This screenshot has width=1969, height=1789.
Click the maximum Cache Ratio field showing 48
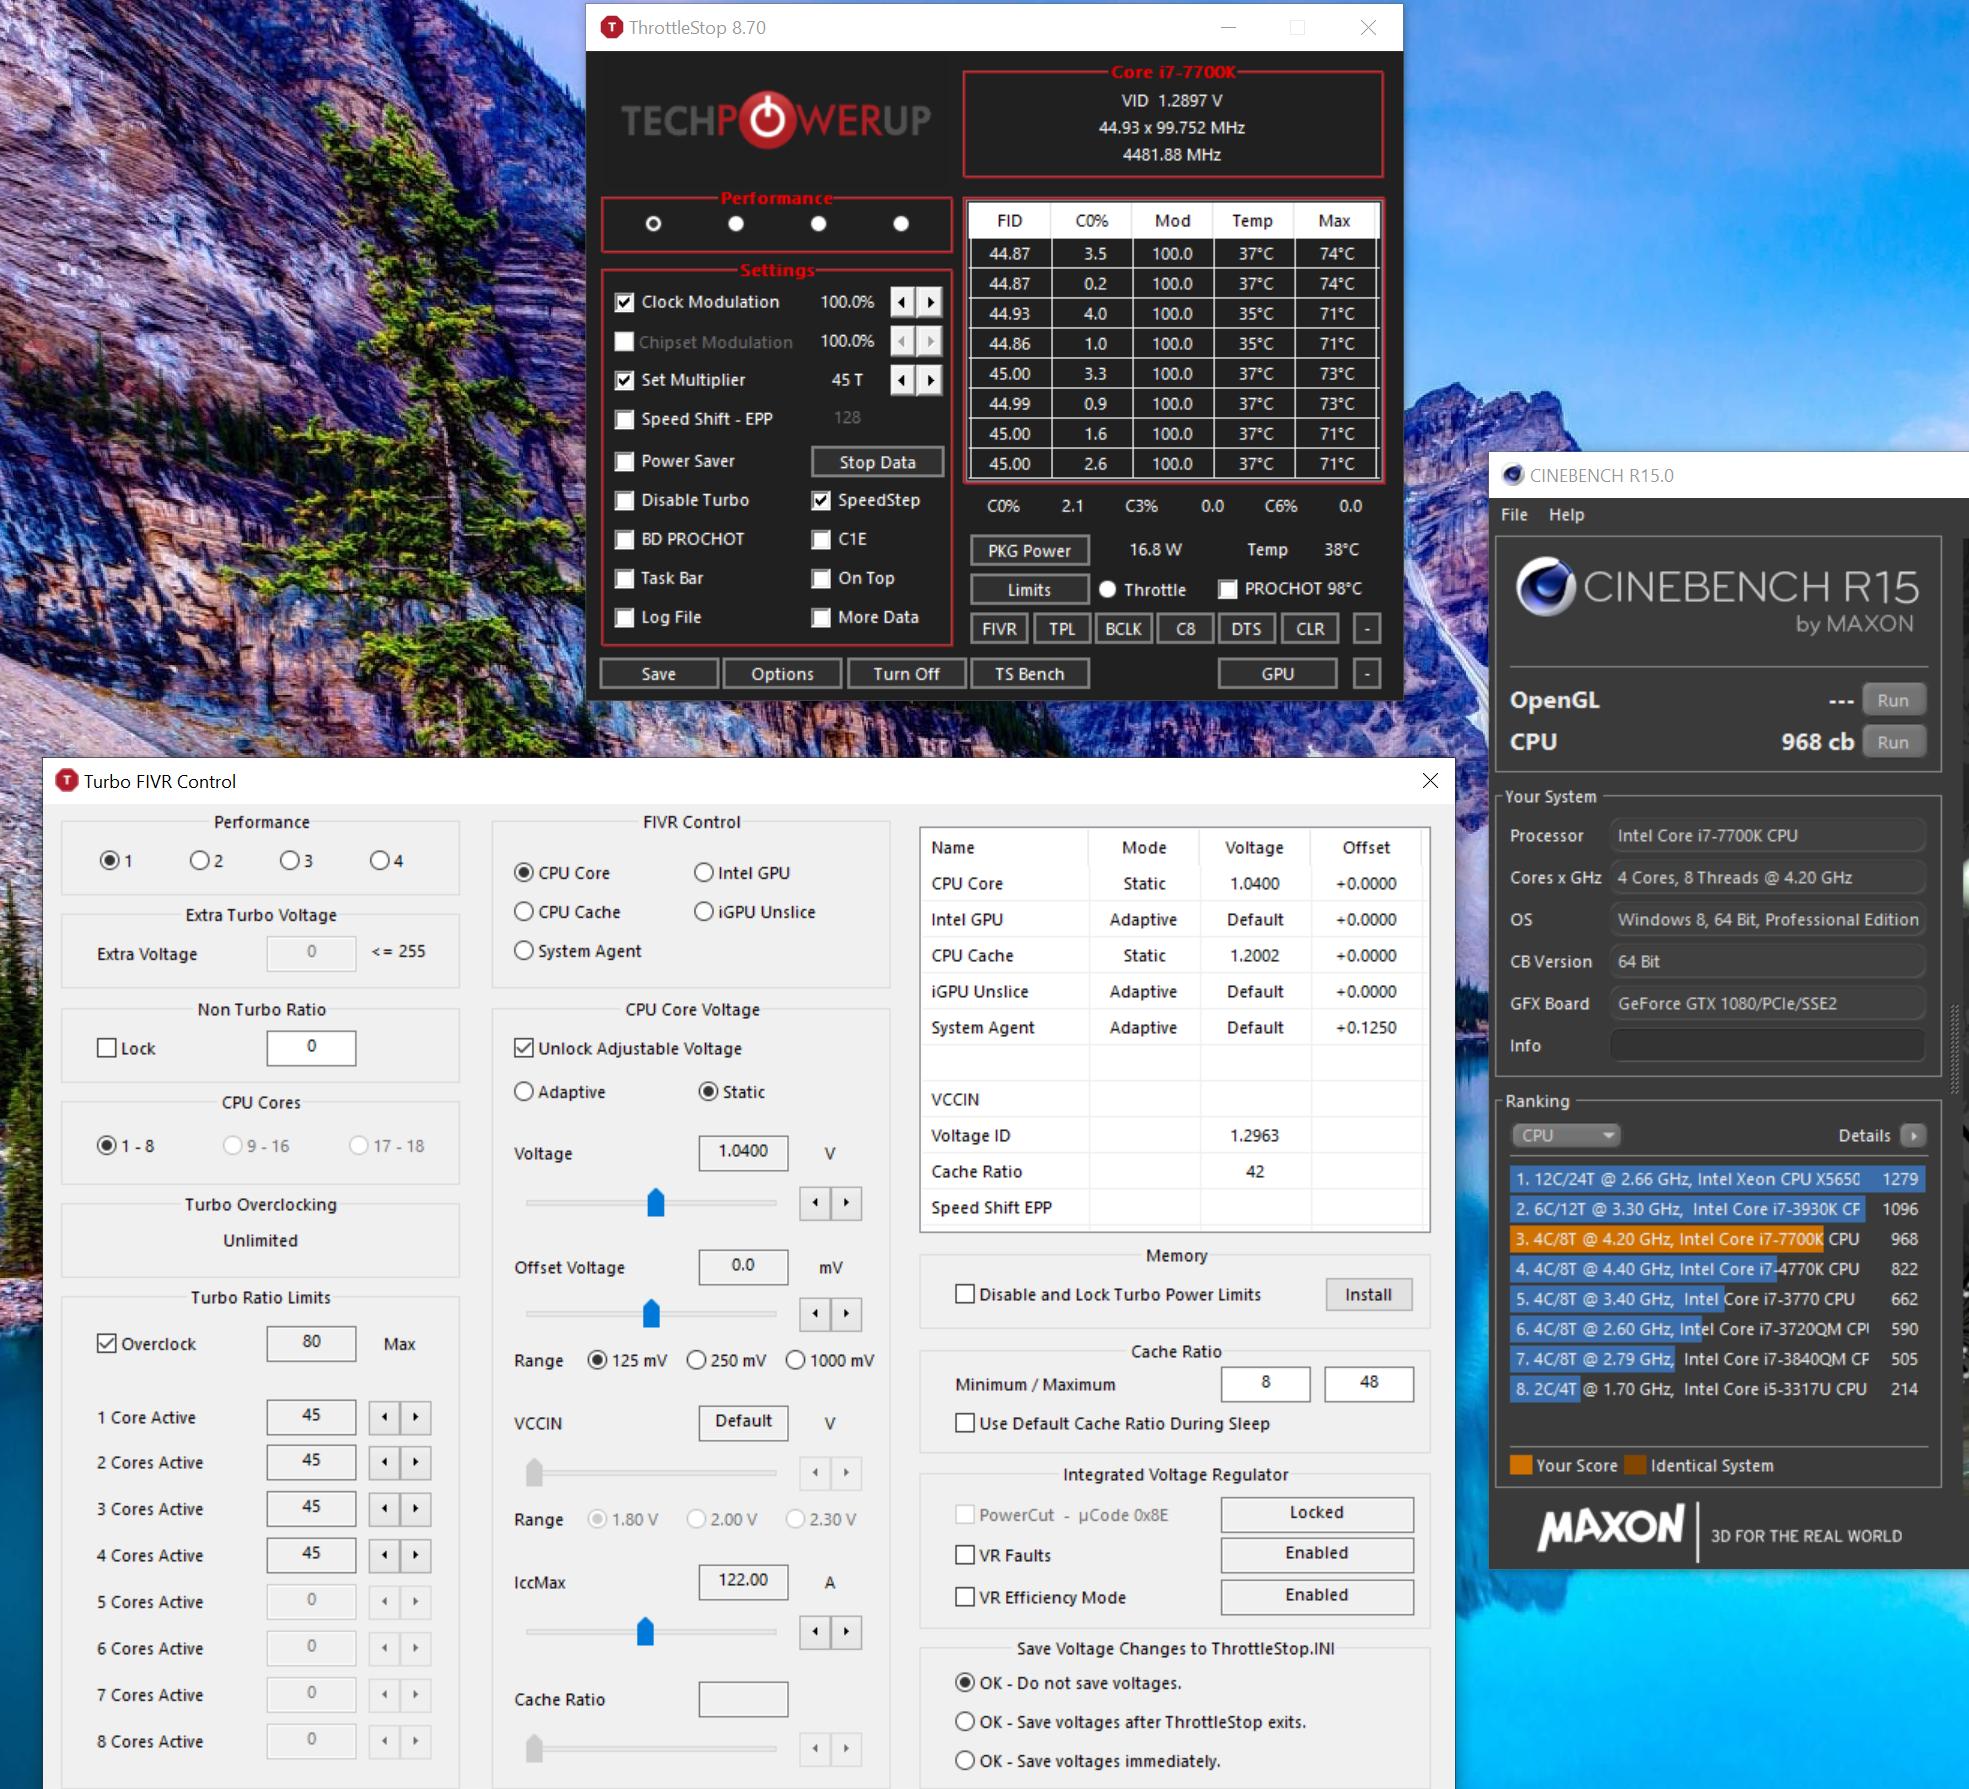1369,1383
